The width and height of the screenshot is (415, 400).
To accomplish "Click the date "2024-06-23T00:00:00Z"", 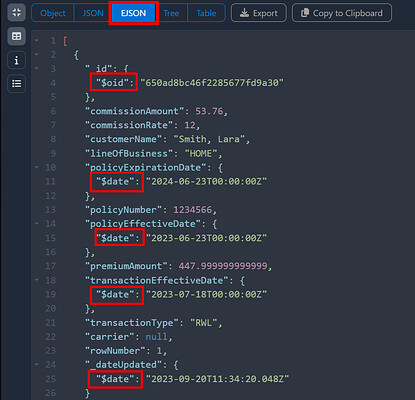I will (206, 182).
